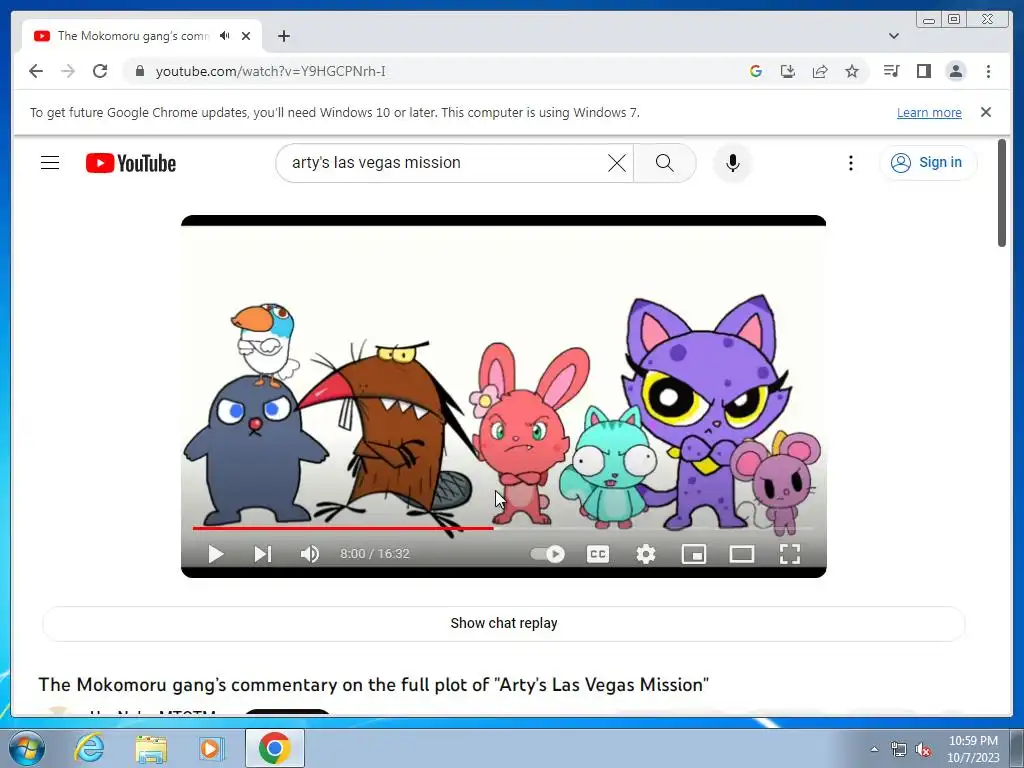
Task: Click the video title text
Action: 374,684
